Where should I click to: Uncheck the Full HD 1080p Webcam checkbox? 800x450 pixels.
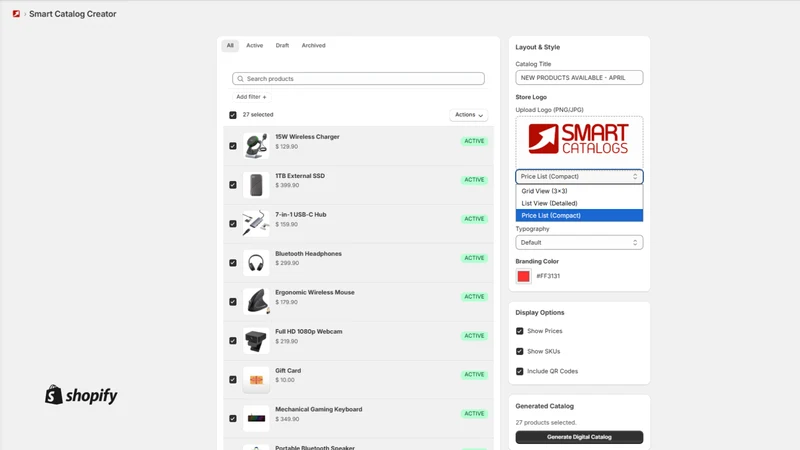pyautogui.click(x=233, y=341)
